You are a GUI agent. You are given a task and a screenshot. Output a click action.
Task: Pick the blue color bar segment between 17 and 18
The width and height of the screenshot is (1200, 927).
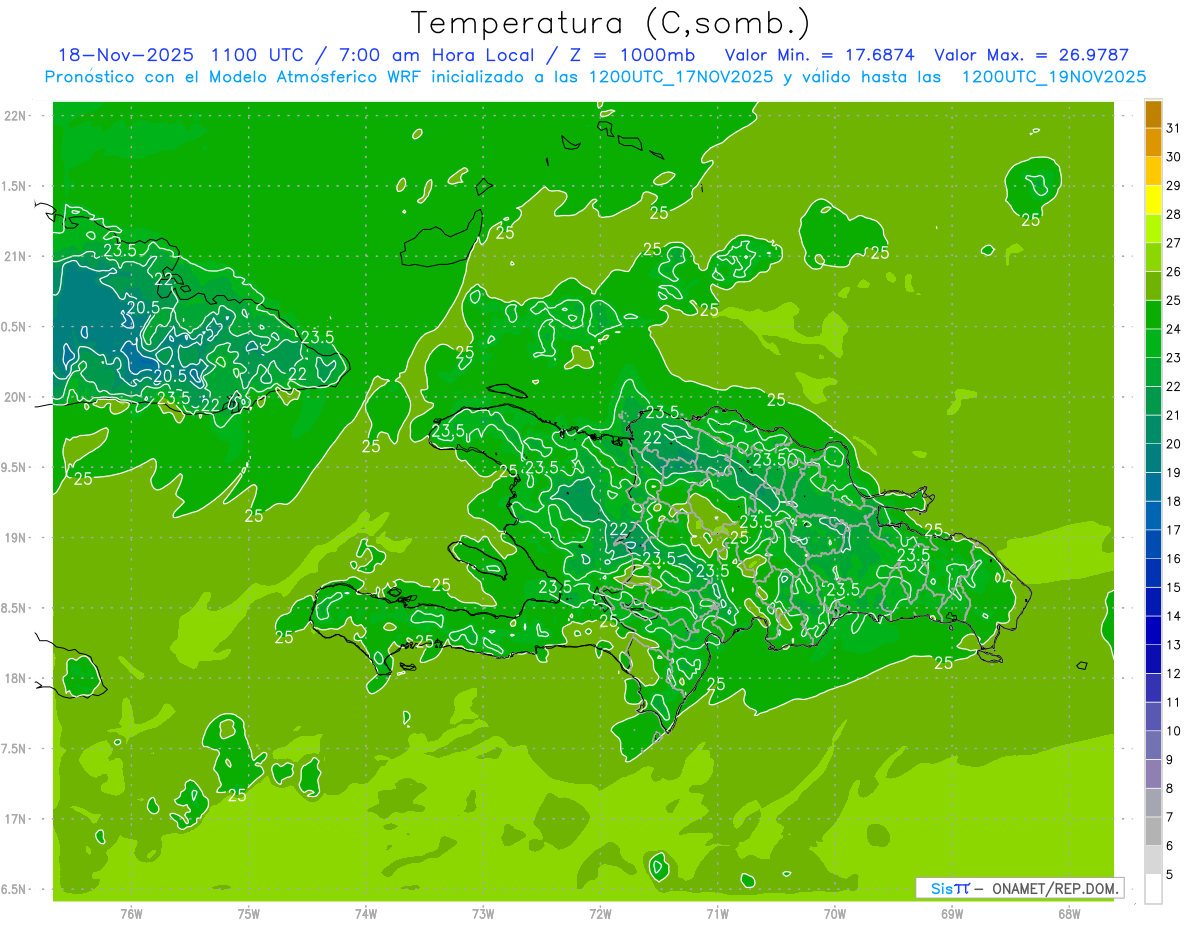1153,516
